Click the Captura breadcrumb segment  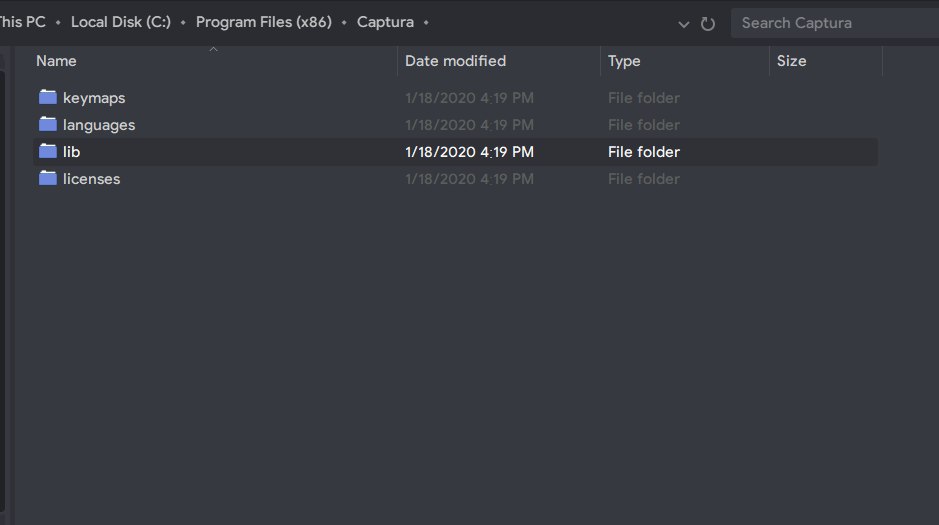[x=385, y=22]
